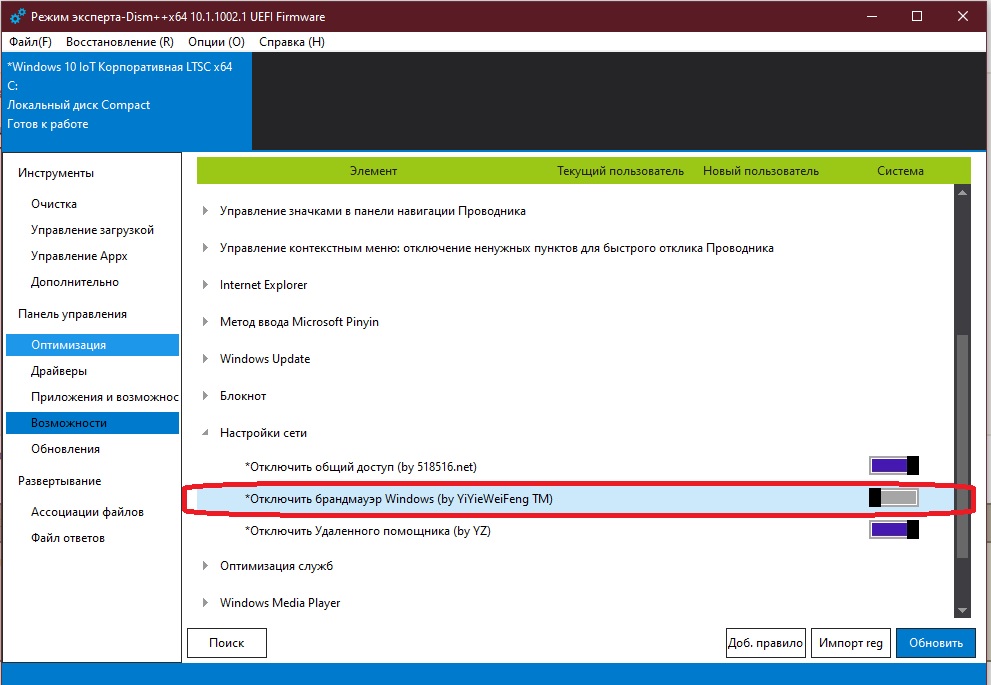Image resolution: width=991 pixels, height=685 pixels.
Task: Expand Оптимизация служб group
Action: [x=205, y=566]
